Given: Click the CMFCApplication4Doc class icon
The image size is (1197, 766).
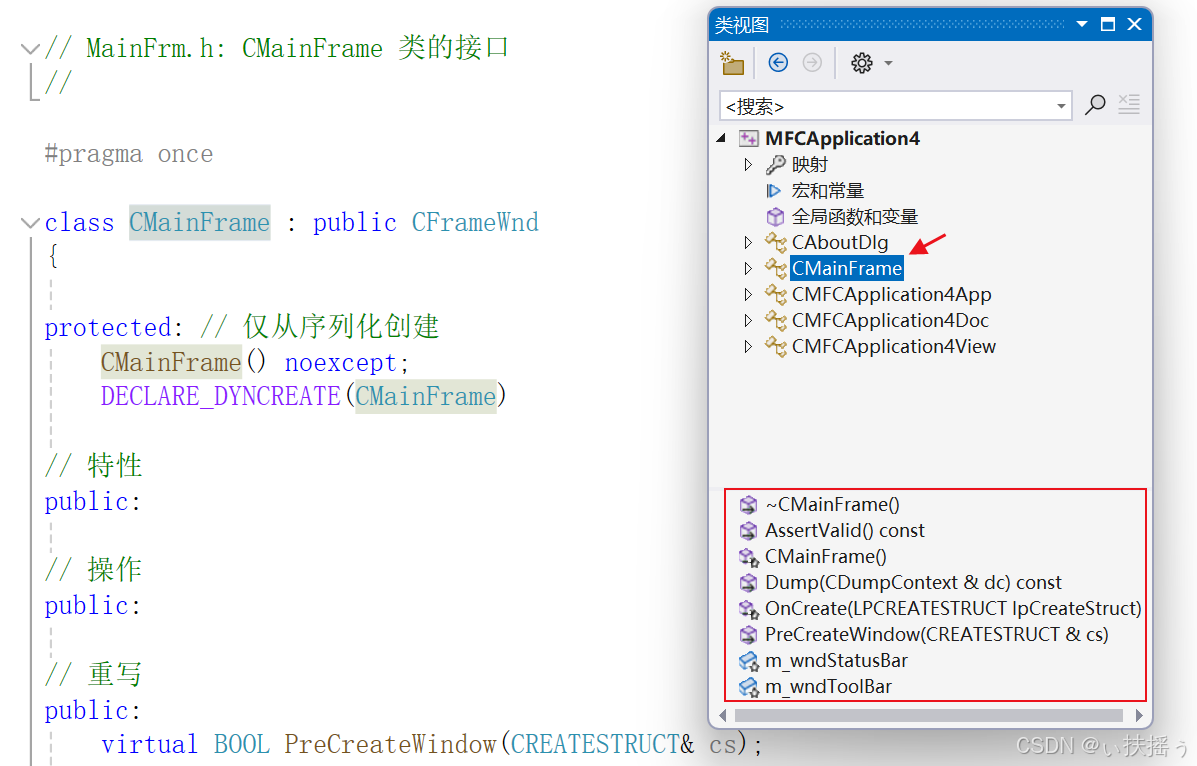Looking at the screenshot, I should 776,321.
